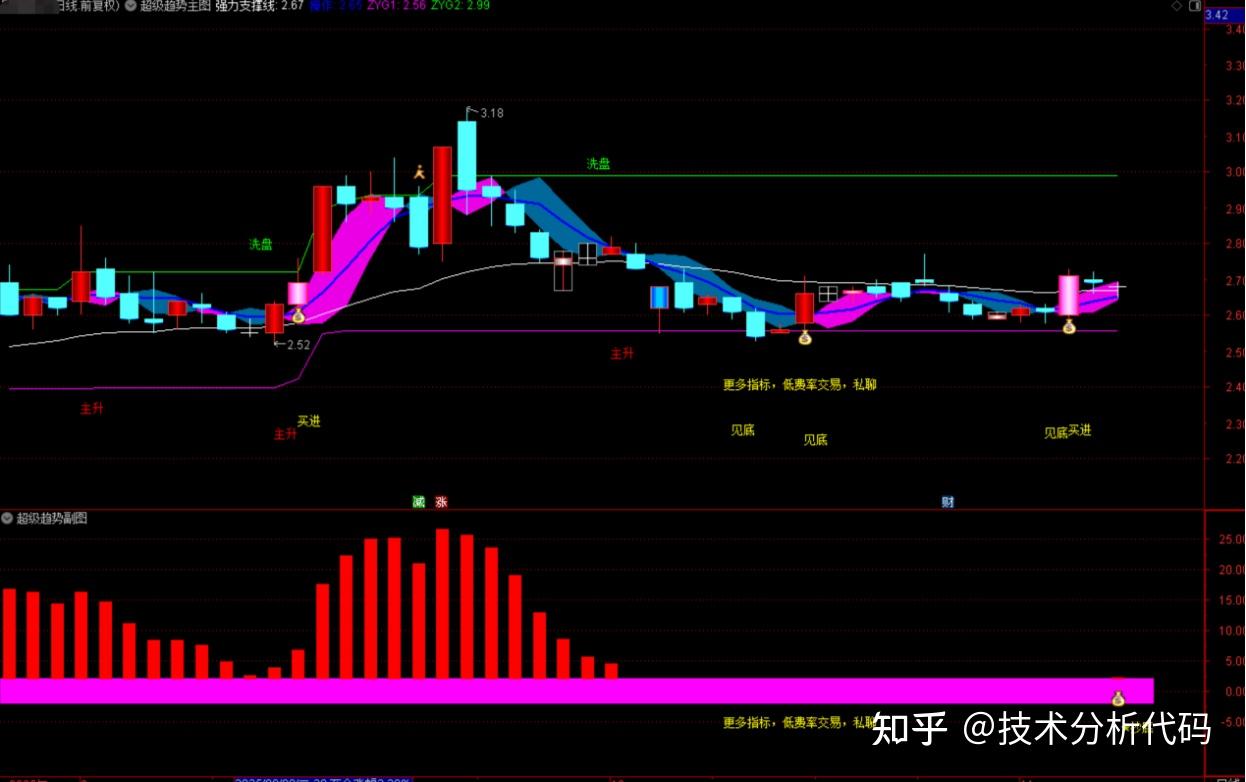Screen dimensions: 1246x782
Task: Click the 2.52 low price label
Action: pyautogui.click(x=298, y=344)
